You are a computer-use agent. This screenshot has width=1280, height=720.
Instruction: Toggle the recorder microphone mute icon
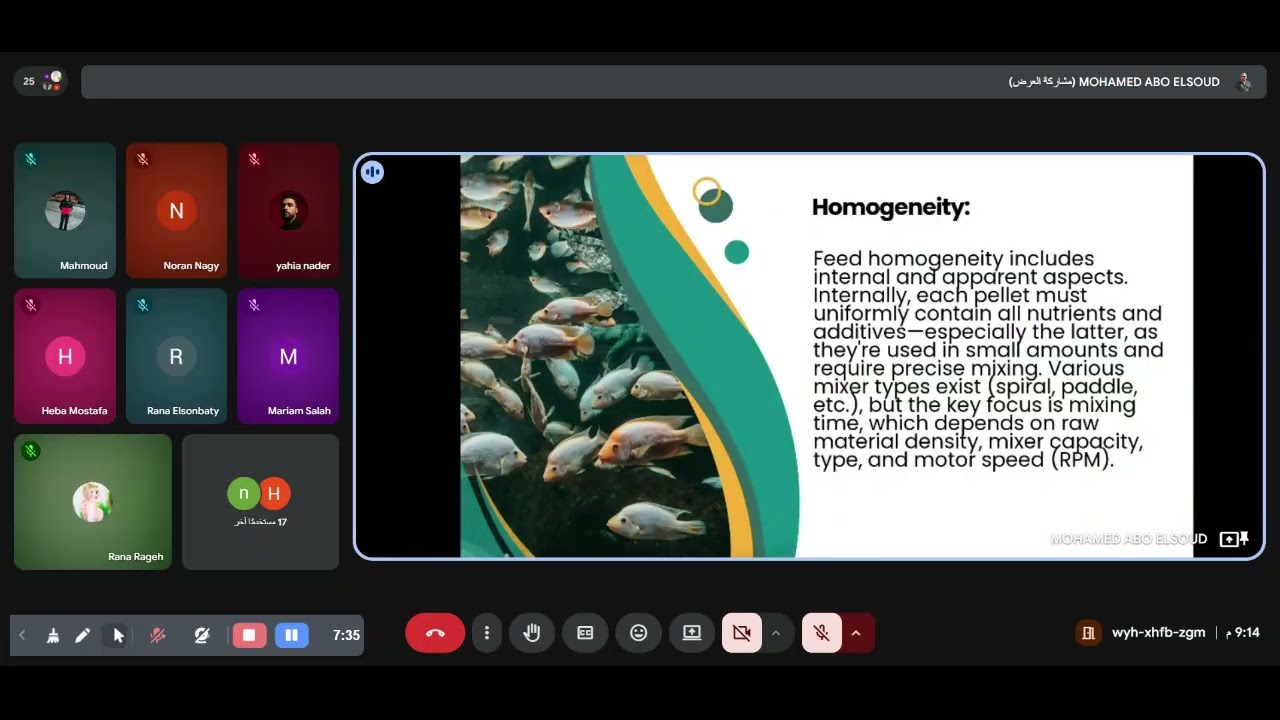coord(157,635)
